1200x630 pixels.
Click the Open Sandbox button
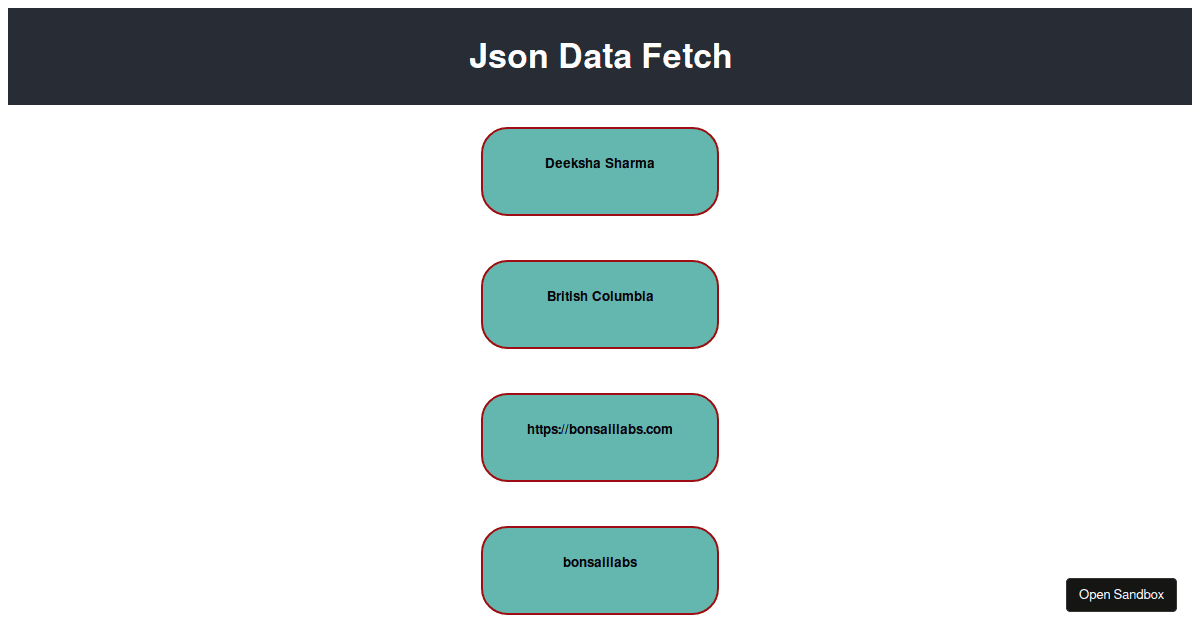[x=1121, y=595]
